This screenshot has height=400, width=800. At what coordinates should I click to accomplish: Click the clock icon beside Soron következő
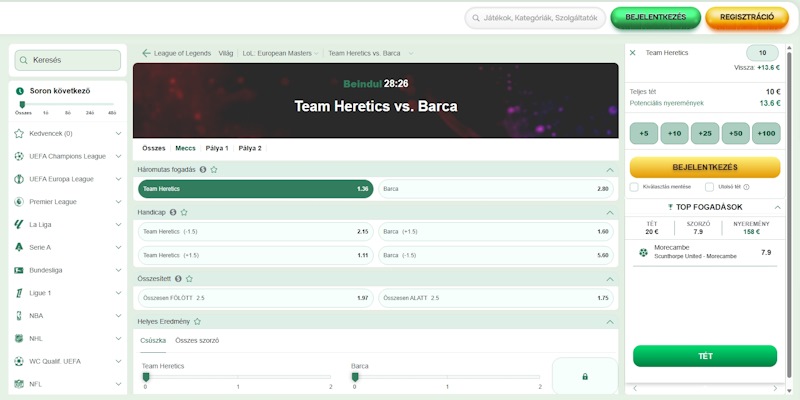[20, 91]
